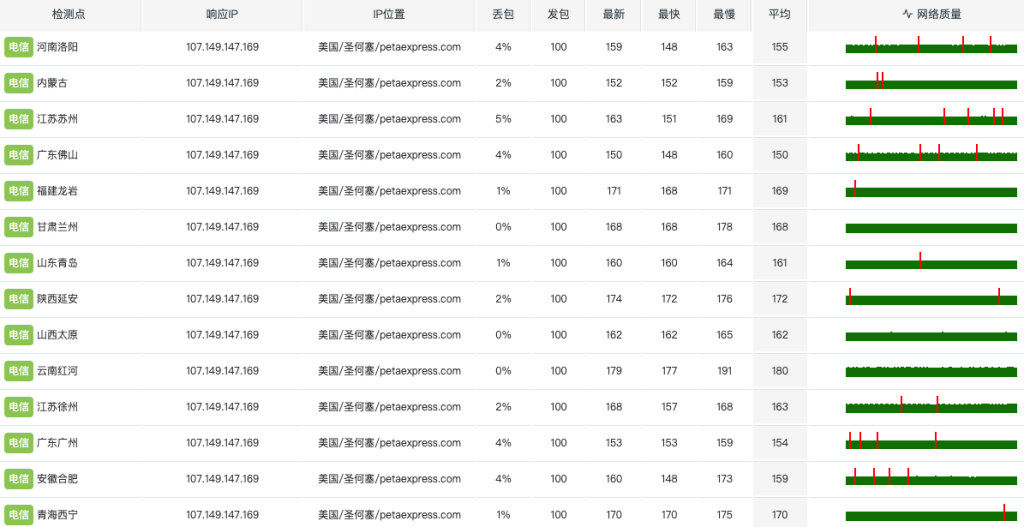Click the network quality bar for 广东广州
This screenshot has width=1024, height=527.
(x=930, y=443)
